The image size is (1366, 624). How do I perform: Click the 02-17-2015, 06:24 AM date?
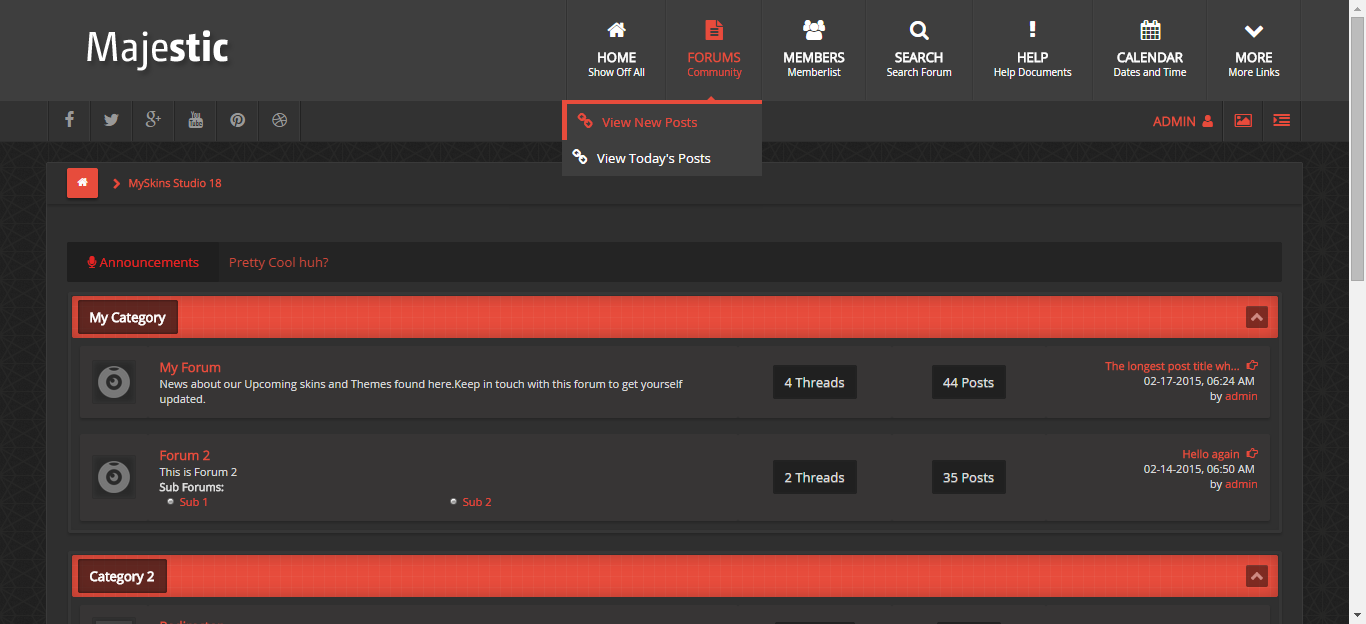1199,381
